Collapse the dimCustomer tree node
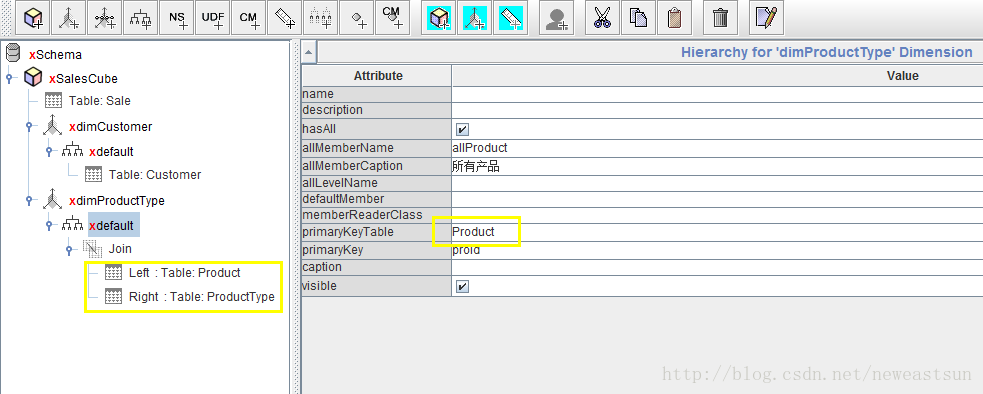This screenshot has width=983, height=394. [x=29, y=127]
